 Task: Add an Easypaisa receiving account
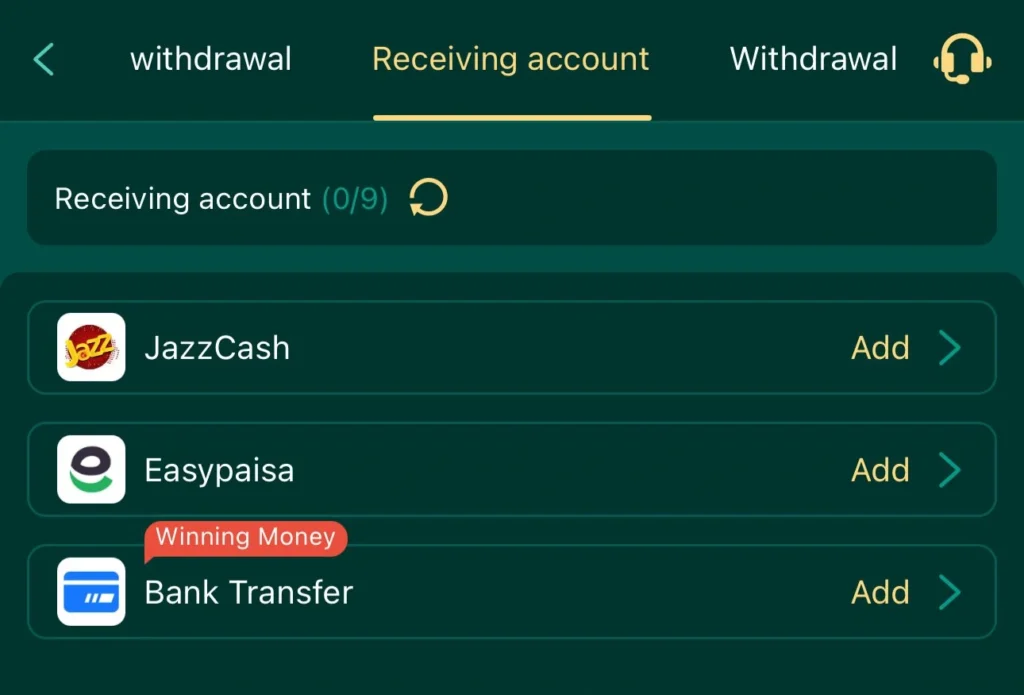coord(880,470)
